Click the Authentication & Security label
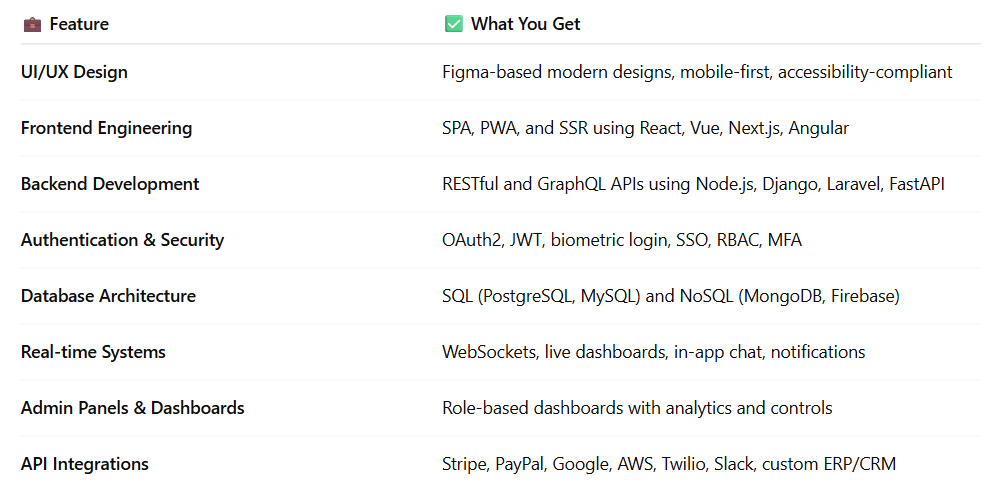The image size is (997, 504). pyautogui.click(x=122, y=240)
